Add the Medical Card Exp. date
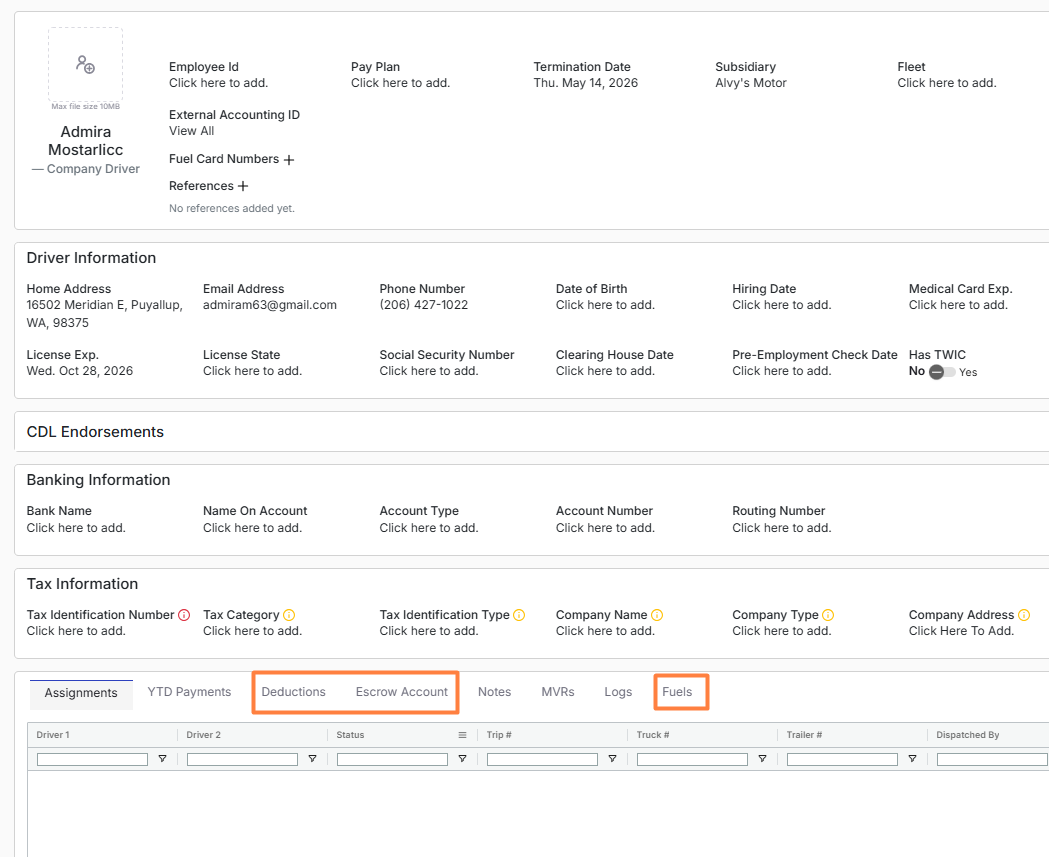Screen dimensions: 1049x857 pos(958,305)
